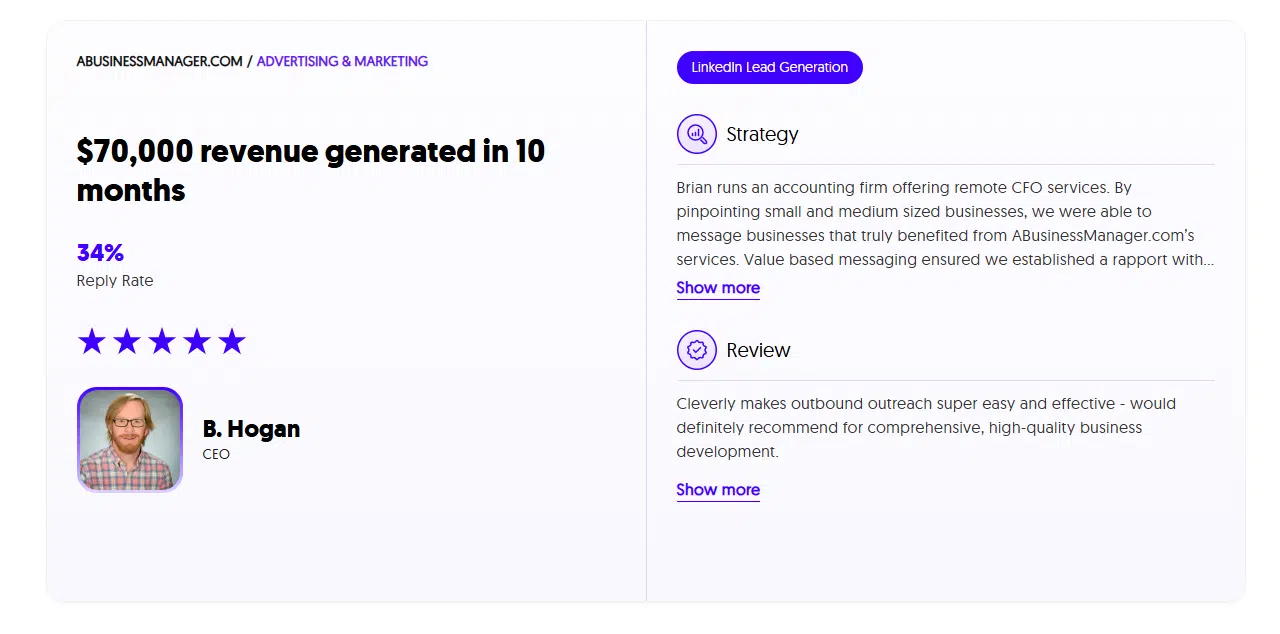Click the Strategy section heading

pyautogui.click(x=762, y=134)
